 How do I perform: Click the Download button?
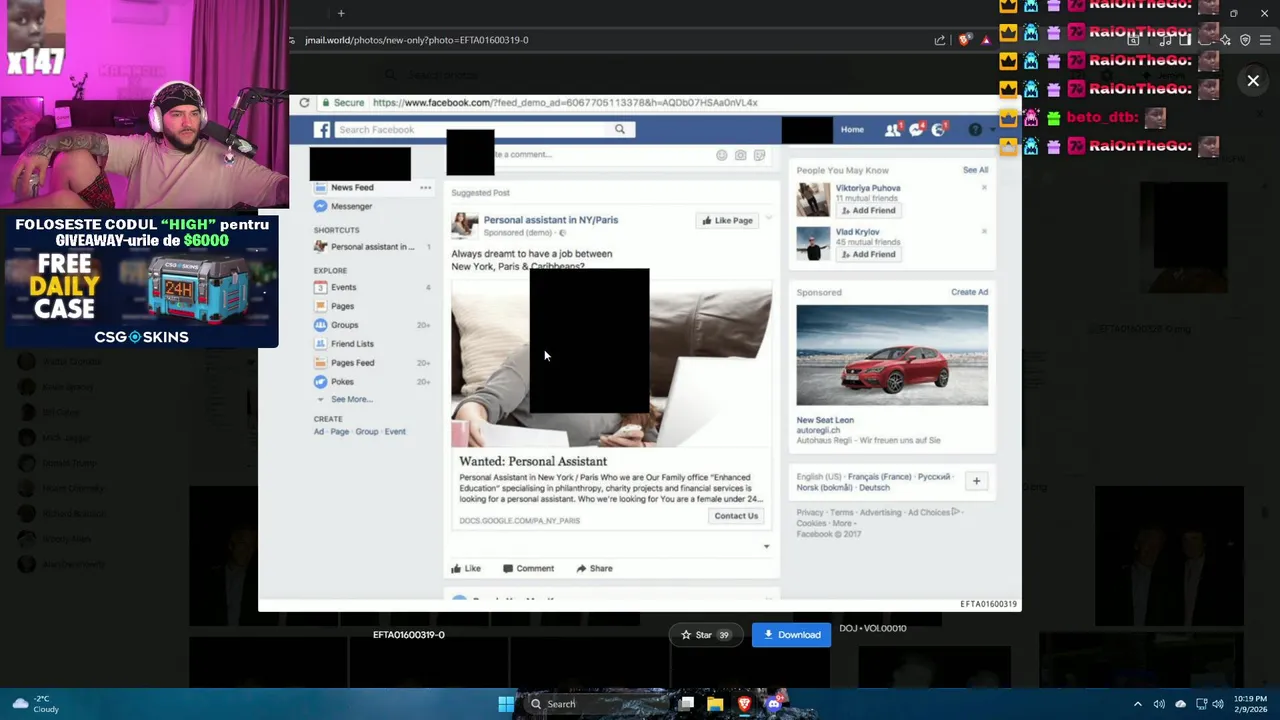(x=791, y=635)
